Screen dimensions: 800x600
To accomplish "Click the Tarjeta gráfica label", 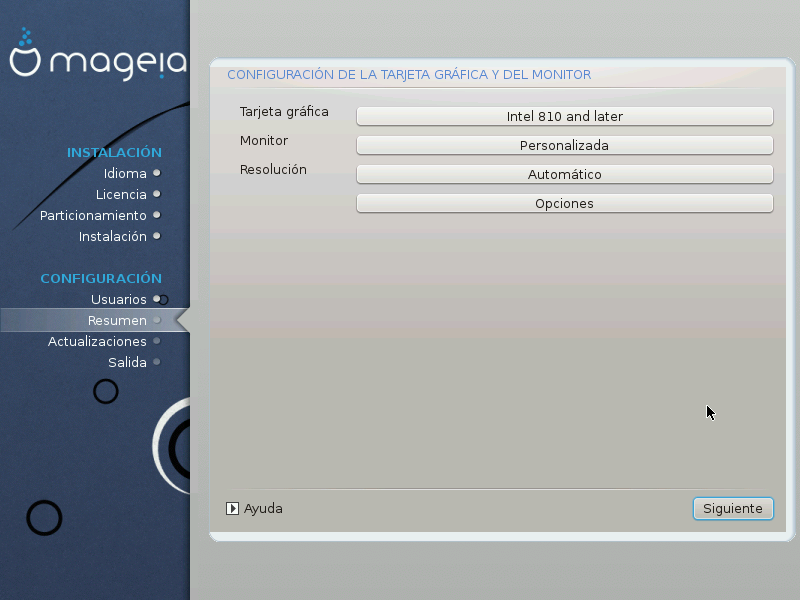I will (x=284, y=112).
